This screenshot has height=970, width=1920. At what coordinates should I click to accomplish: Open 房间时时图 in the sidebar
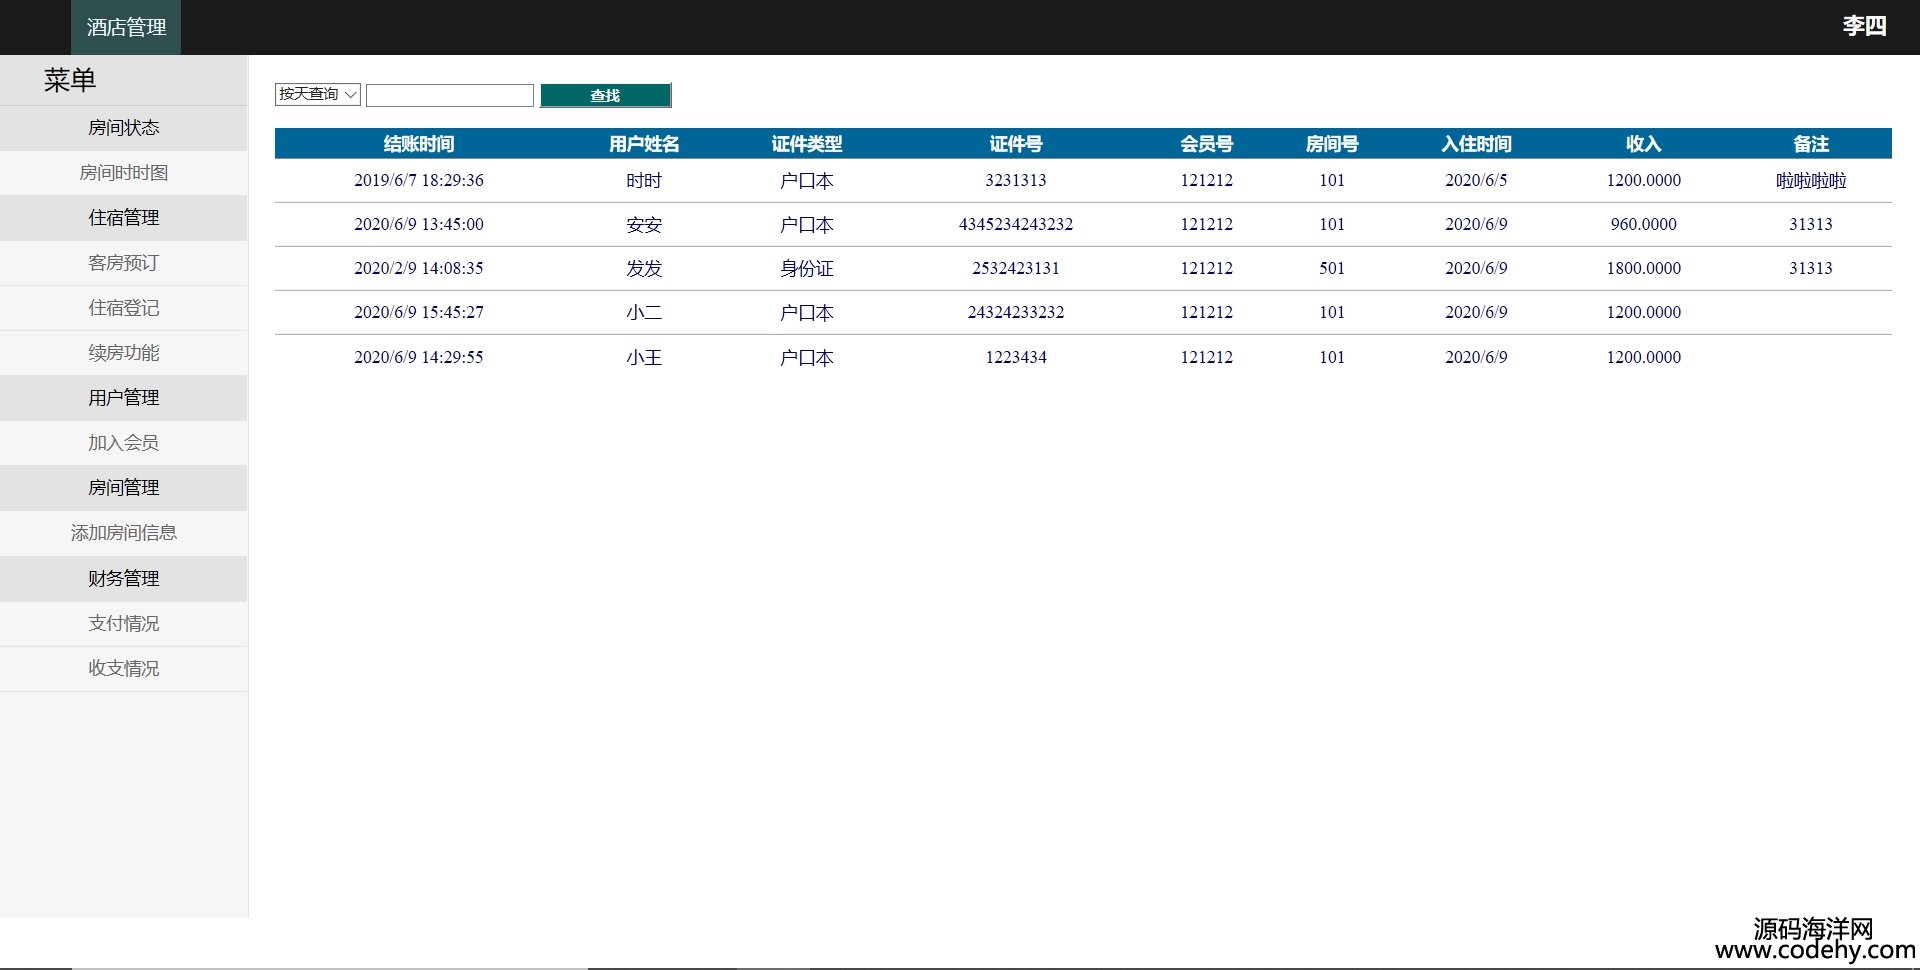(x=124, y=173)
